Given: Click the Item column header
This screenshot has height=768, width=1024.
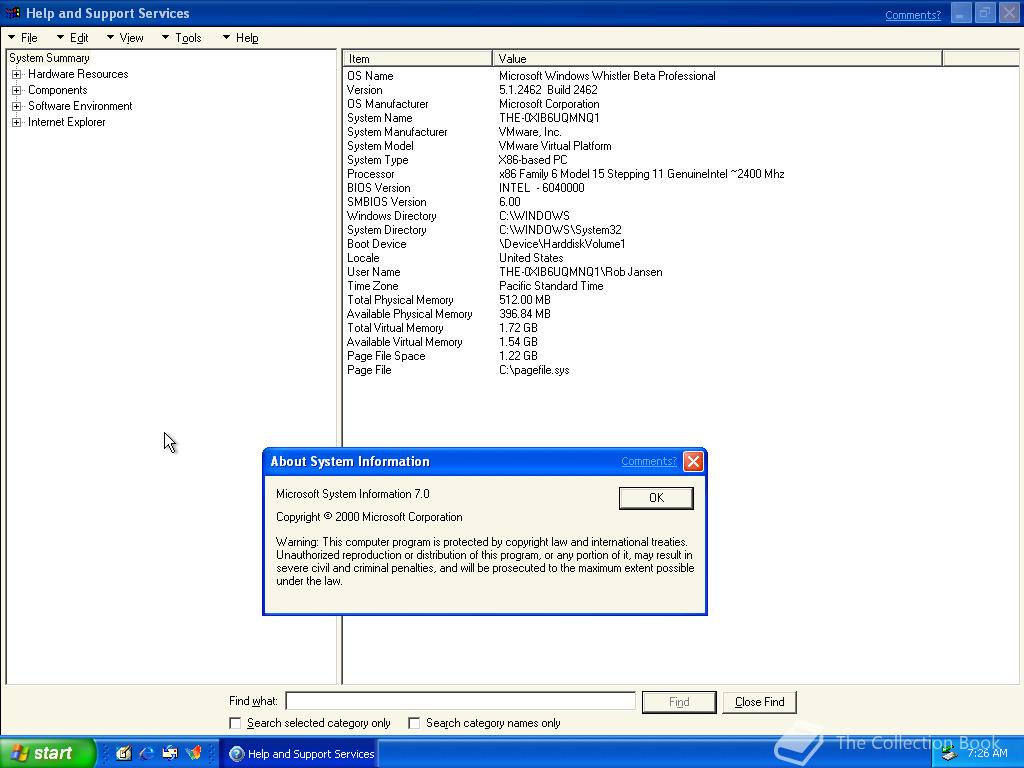Looking at the screenshot, I should (417, 59).
